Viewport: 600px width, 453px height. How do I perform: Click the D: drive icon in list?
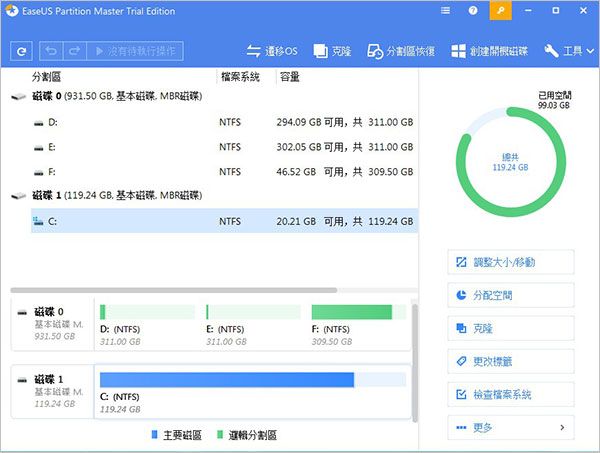(39, 123)
